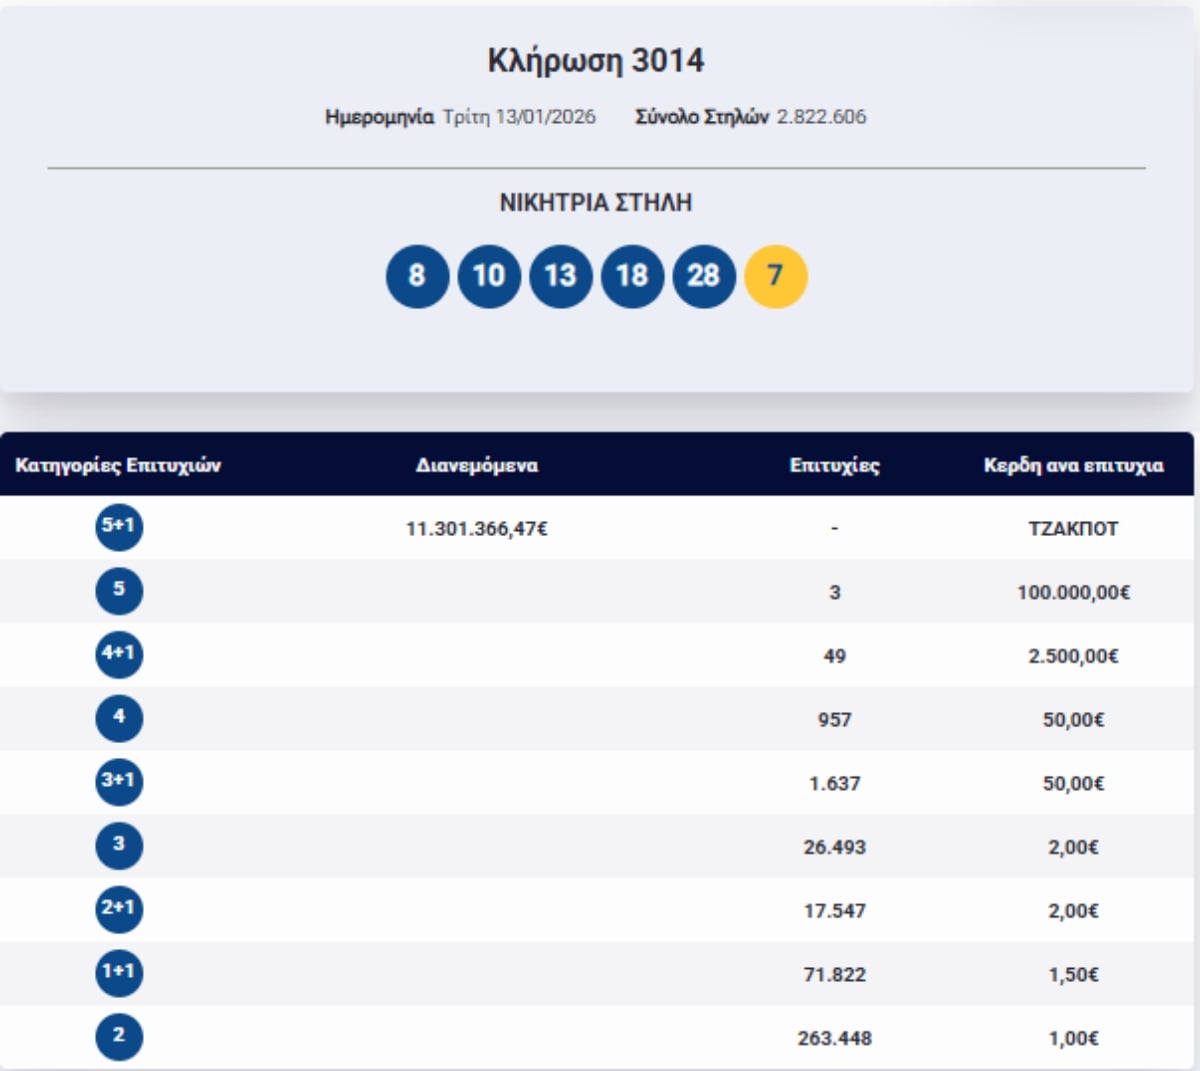
Task: Select the ΤΖΑΚΠΟΤ cell
Action: tap(1073, 529)
